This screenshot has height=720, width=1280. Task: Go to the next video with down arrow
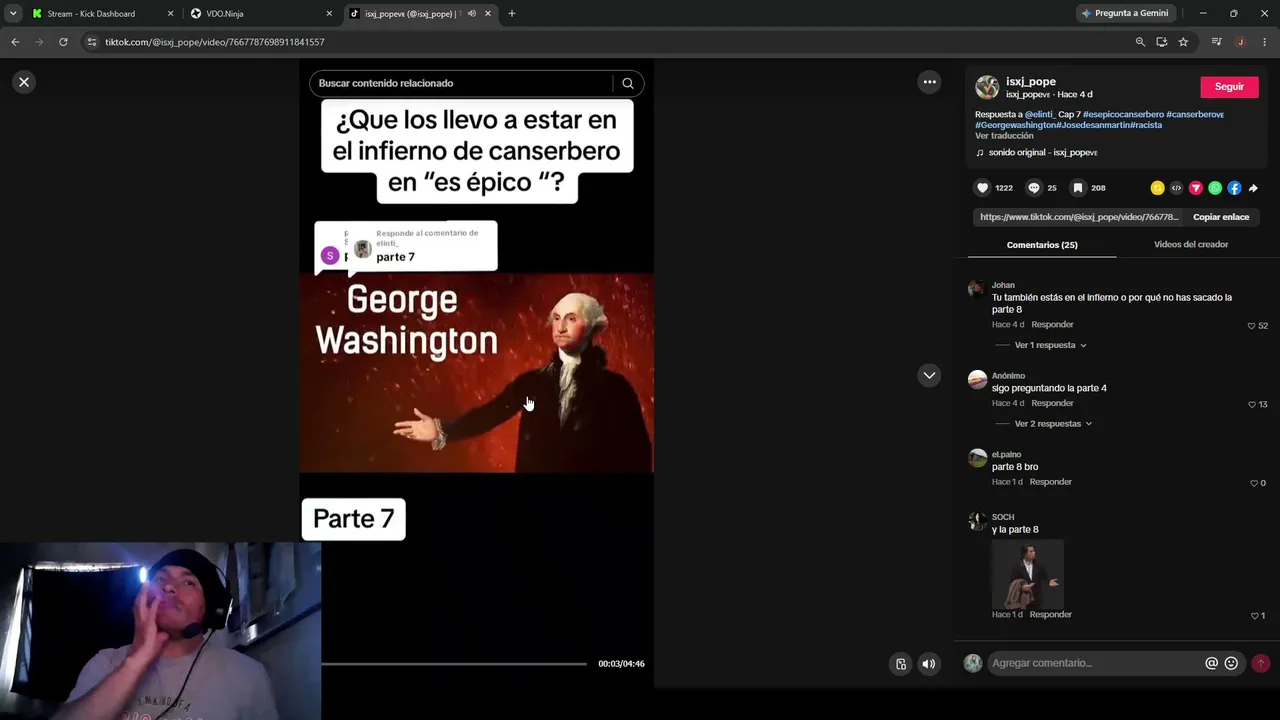(929, 375)
